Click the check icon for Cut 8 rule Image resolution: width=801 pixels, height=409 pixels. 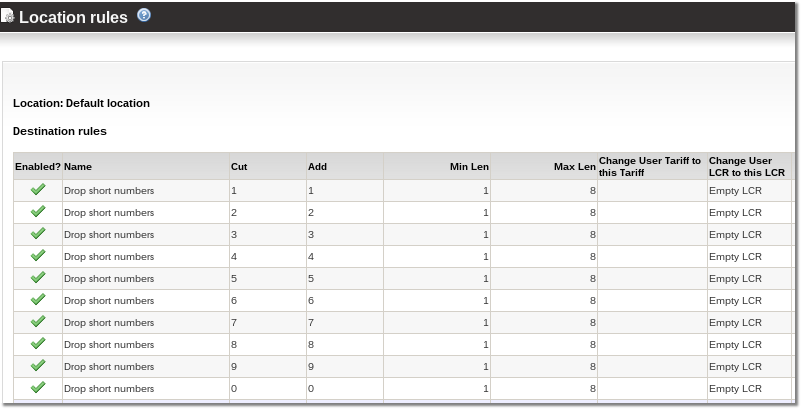38,343
